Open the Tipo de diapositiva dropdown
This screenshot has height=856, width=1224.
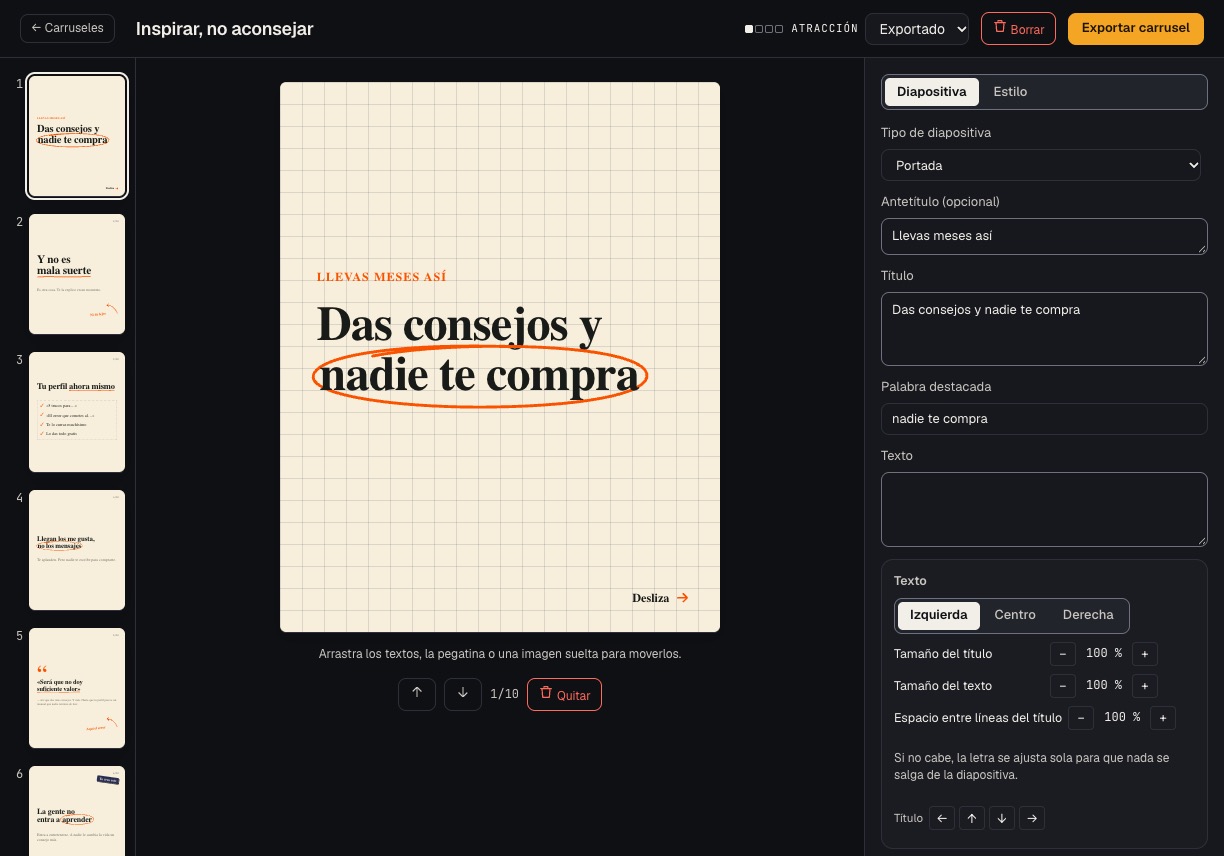coord(1041,165)
